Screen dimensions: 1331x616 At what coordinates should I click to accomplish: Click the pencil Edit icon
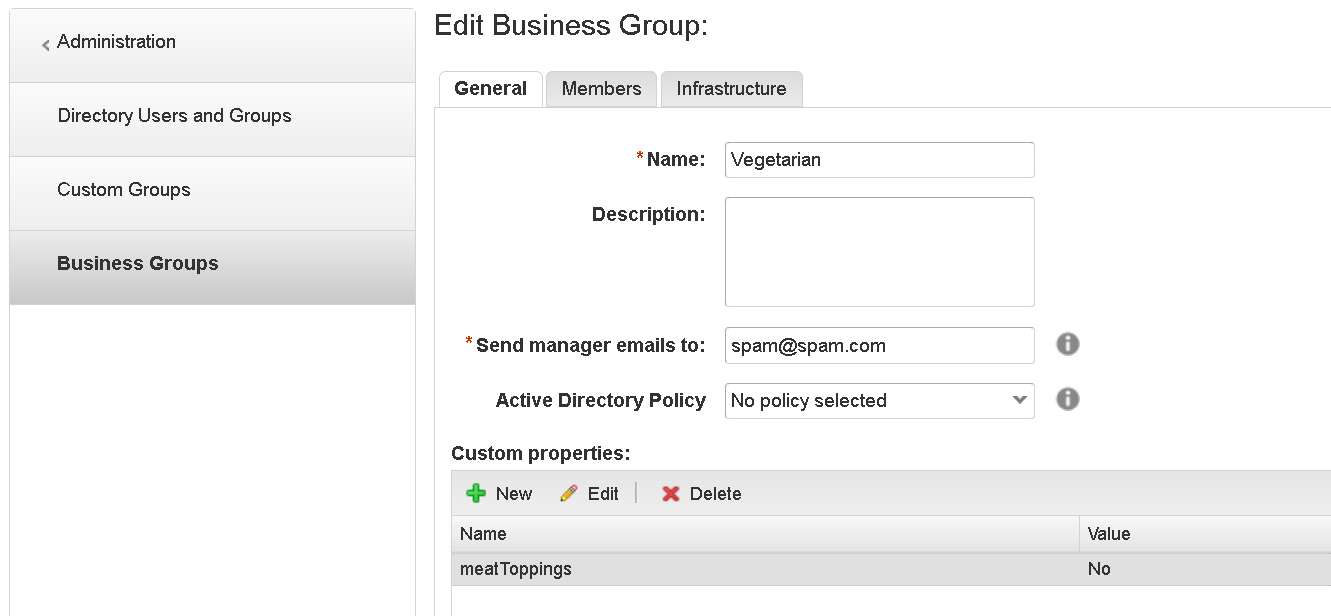tap(568, 493)
